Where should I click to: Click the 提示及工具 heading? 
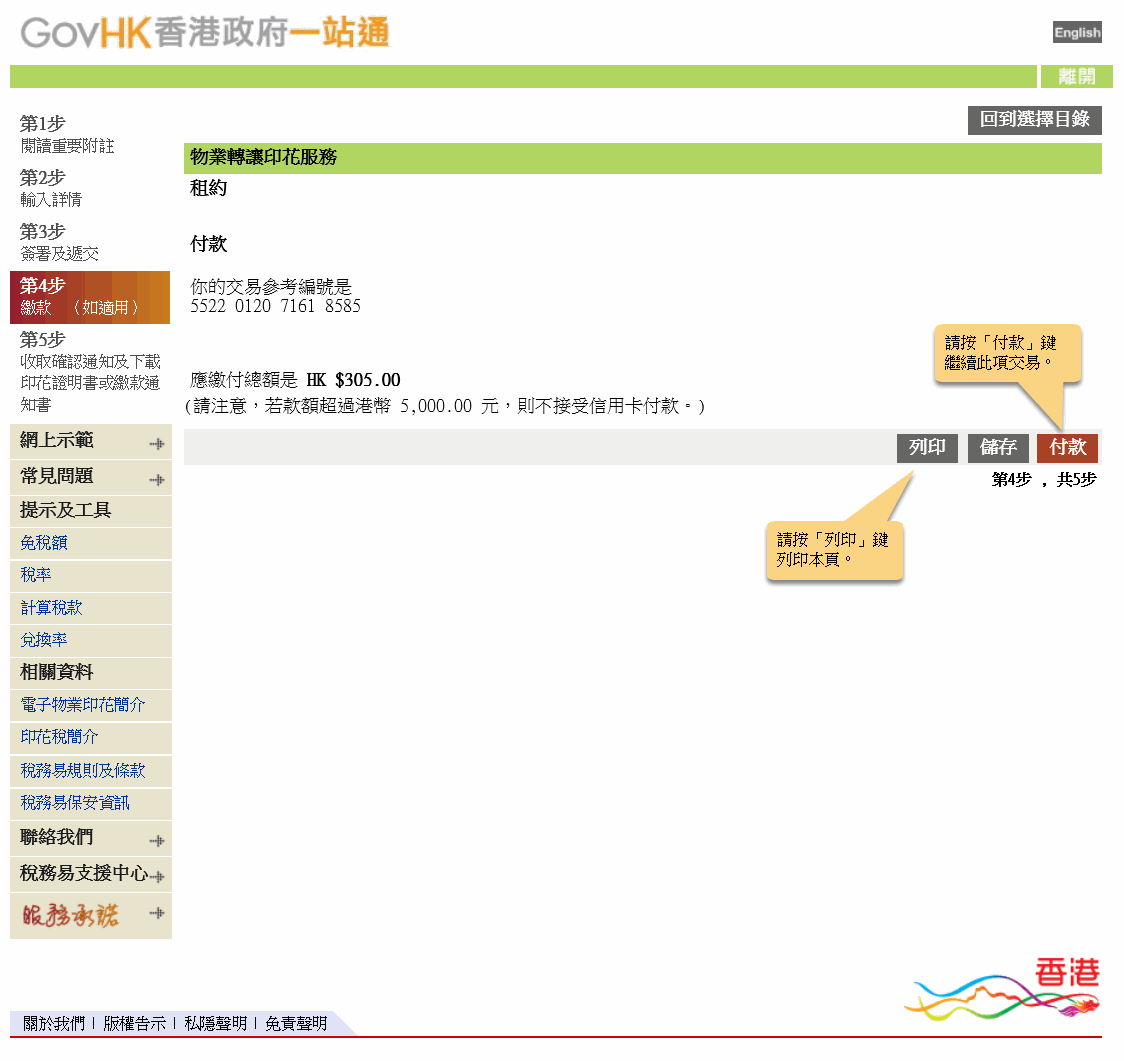[x=65, y=510]
